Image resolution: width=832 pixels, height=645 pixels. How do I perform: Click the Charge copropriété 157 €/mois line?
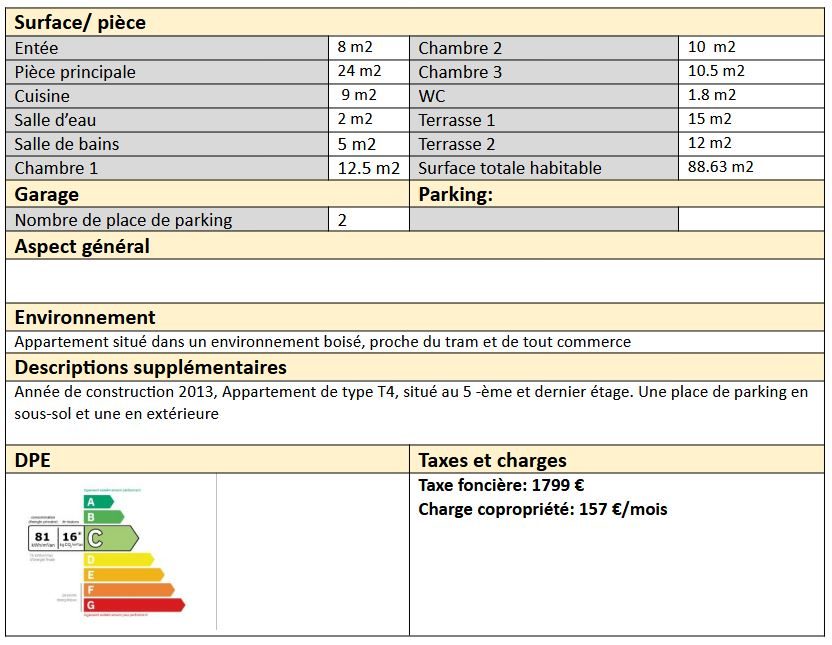543,509
